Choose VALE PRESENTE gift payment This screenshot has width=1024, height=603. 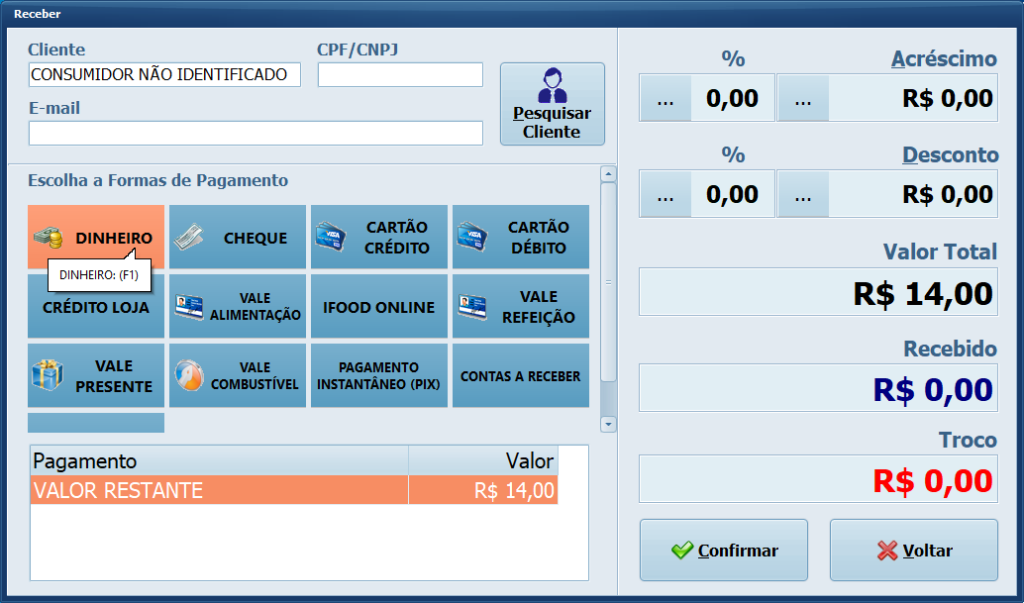coord(96,376)
